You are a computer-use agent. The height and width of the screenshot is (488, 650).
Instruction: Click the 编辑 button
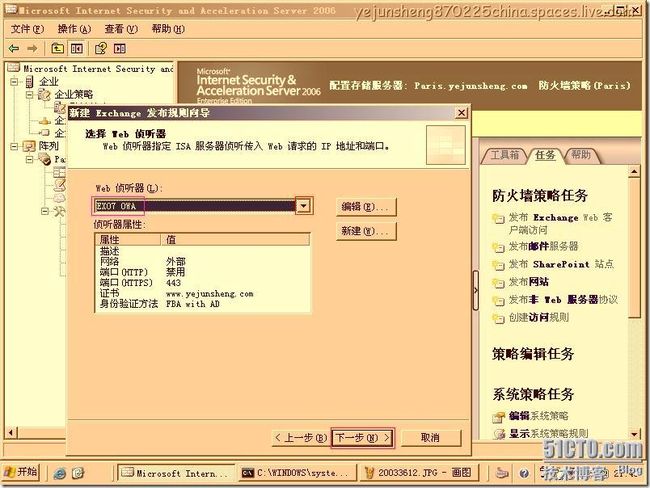tap(366, 206)
